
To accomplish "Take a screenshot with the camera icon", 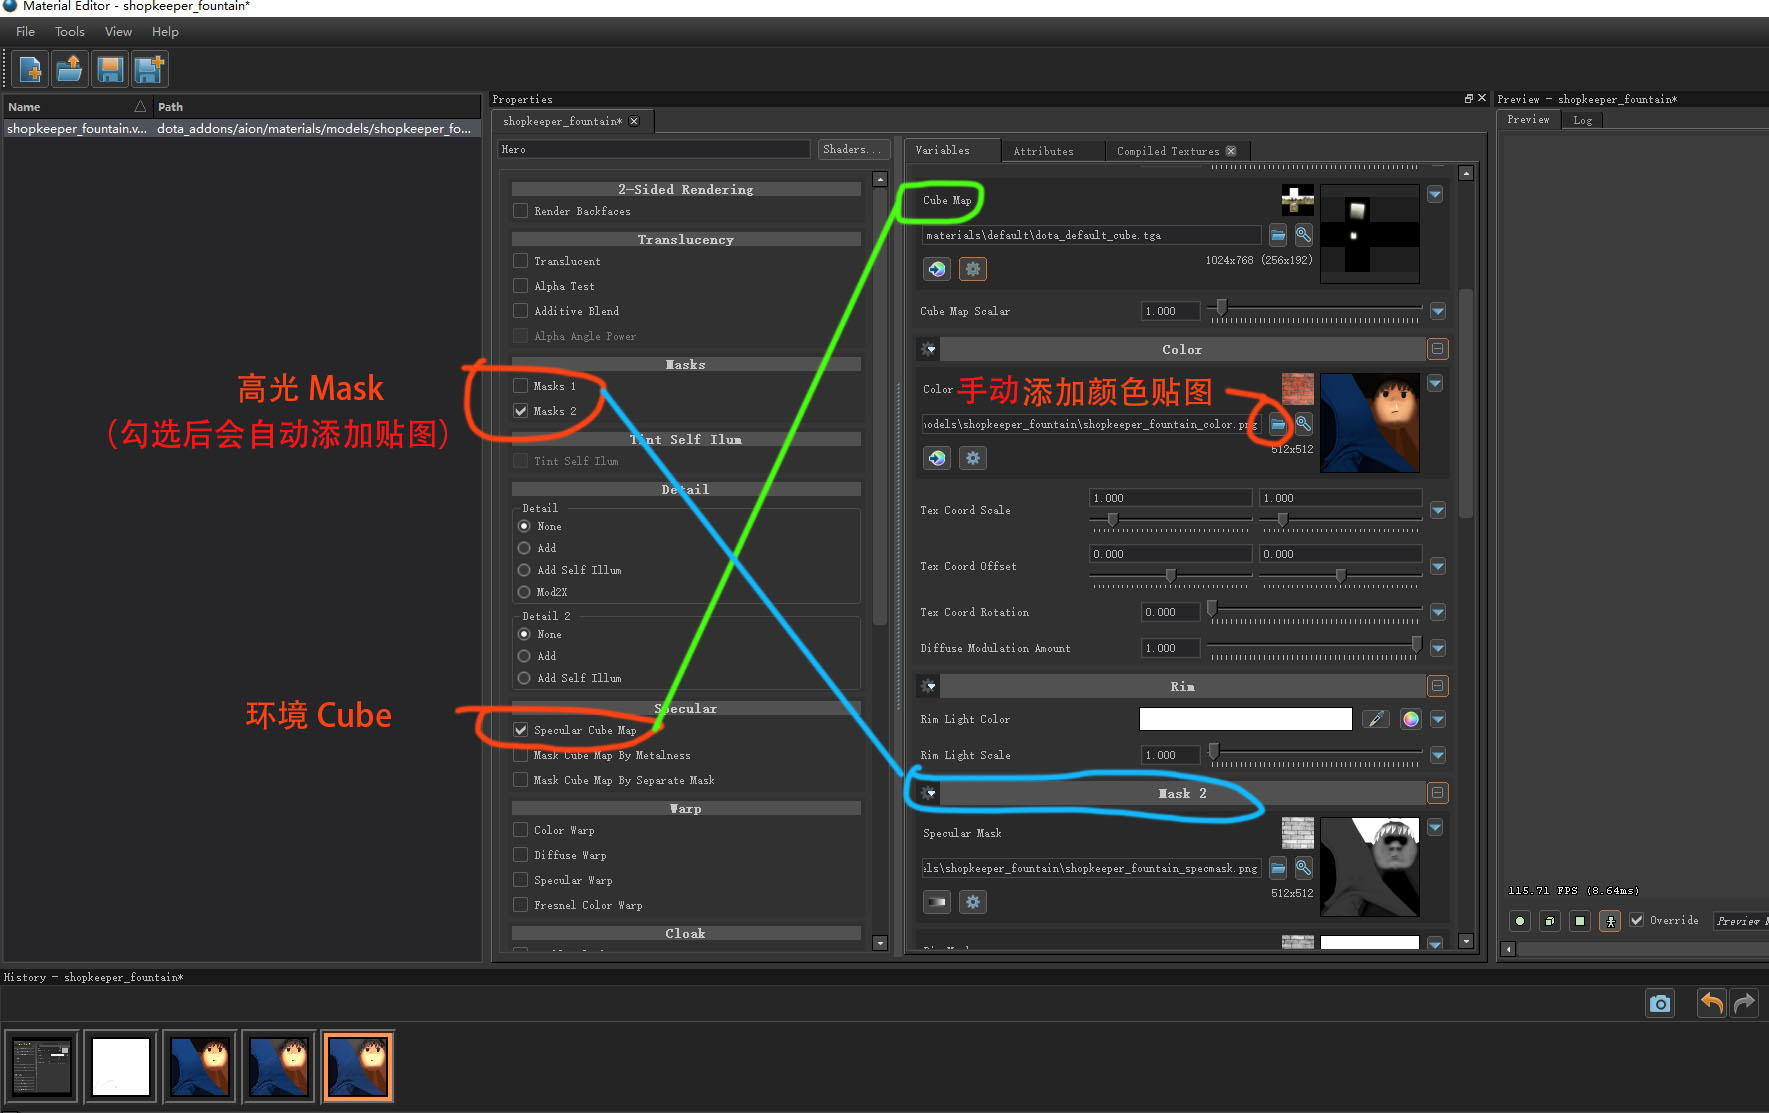I will point(1659,1003).
